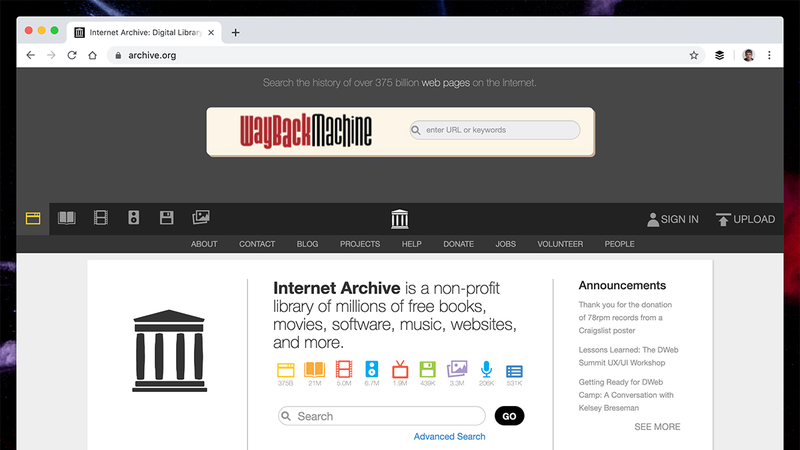Open Getting Ready for DWeb Camp announcement

pos(626,395)
